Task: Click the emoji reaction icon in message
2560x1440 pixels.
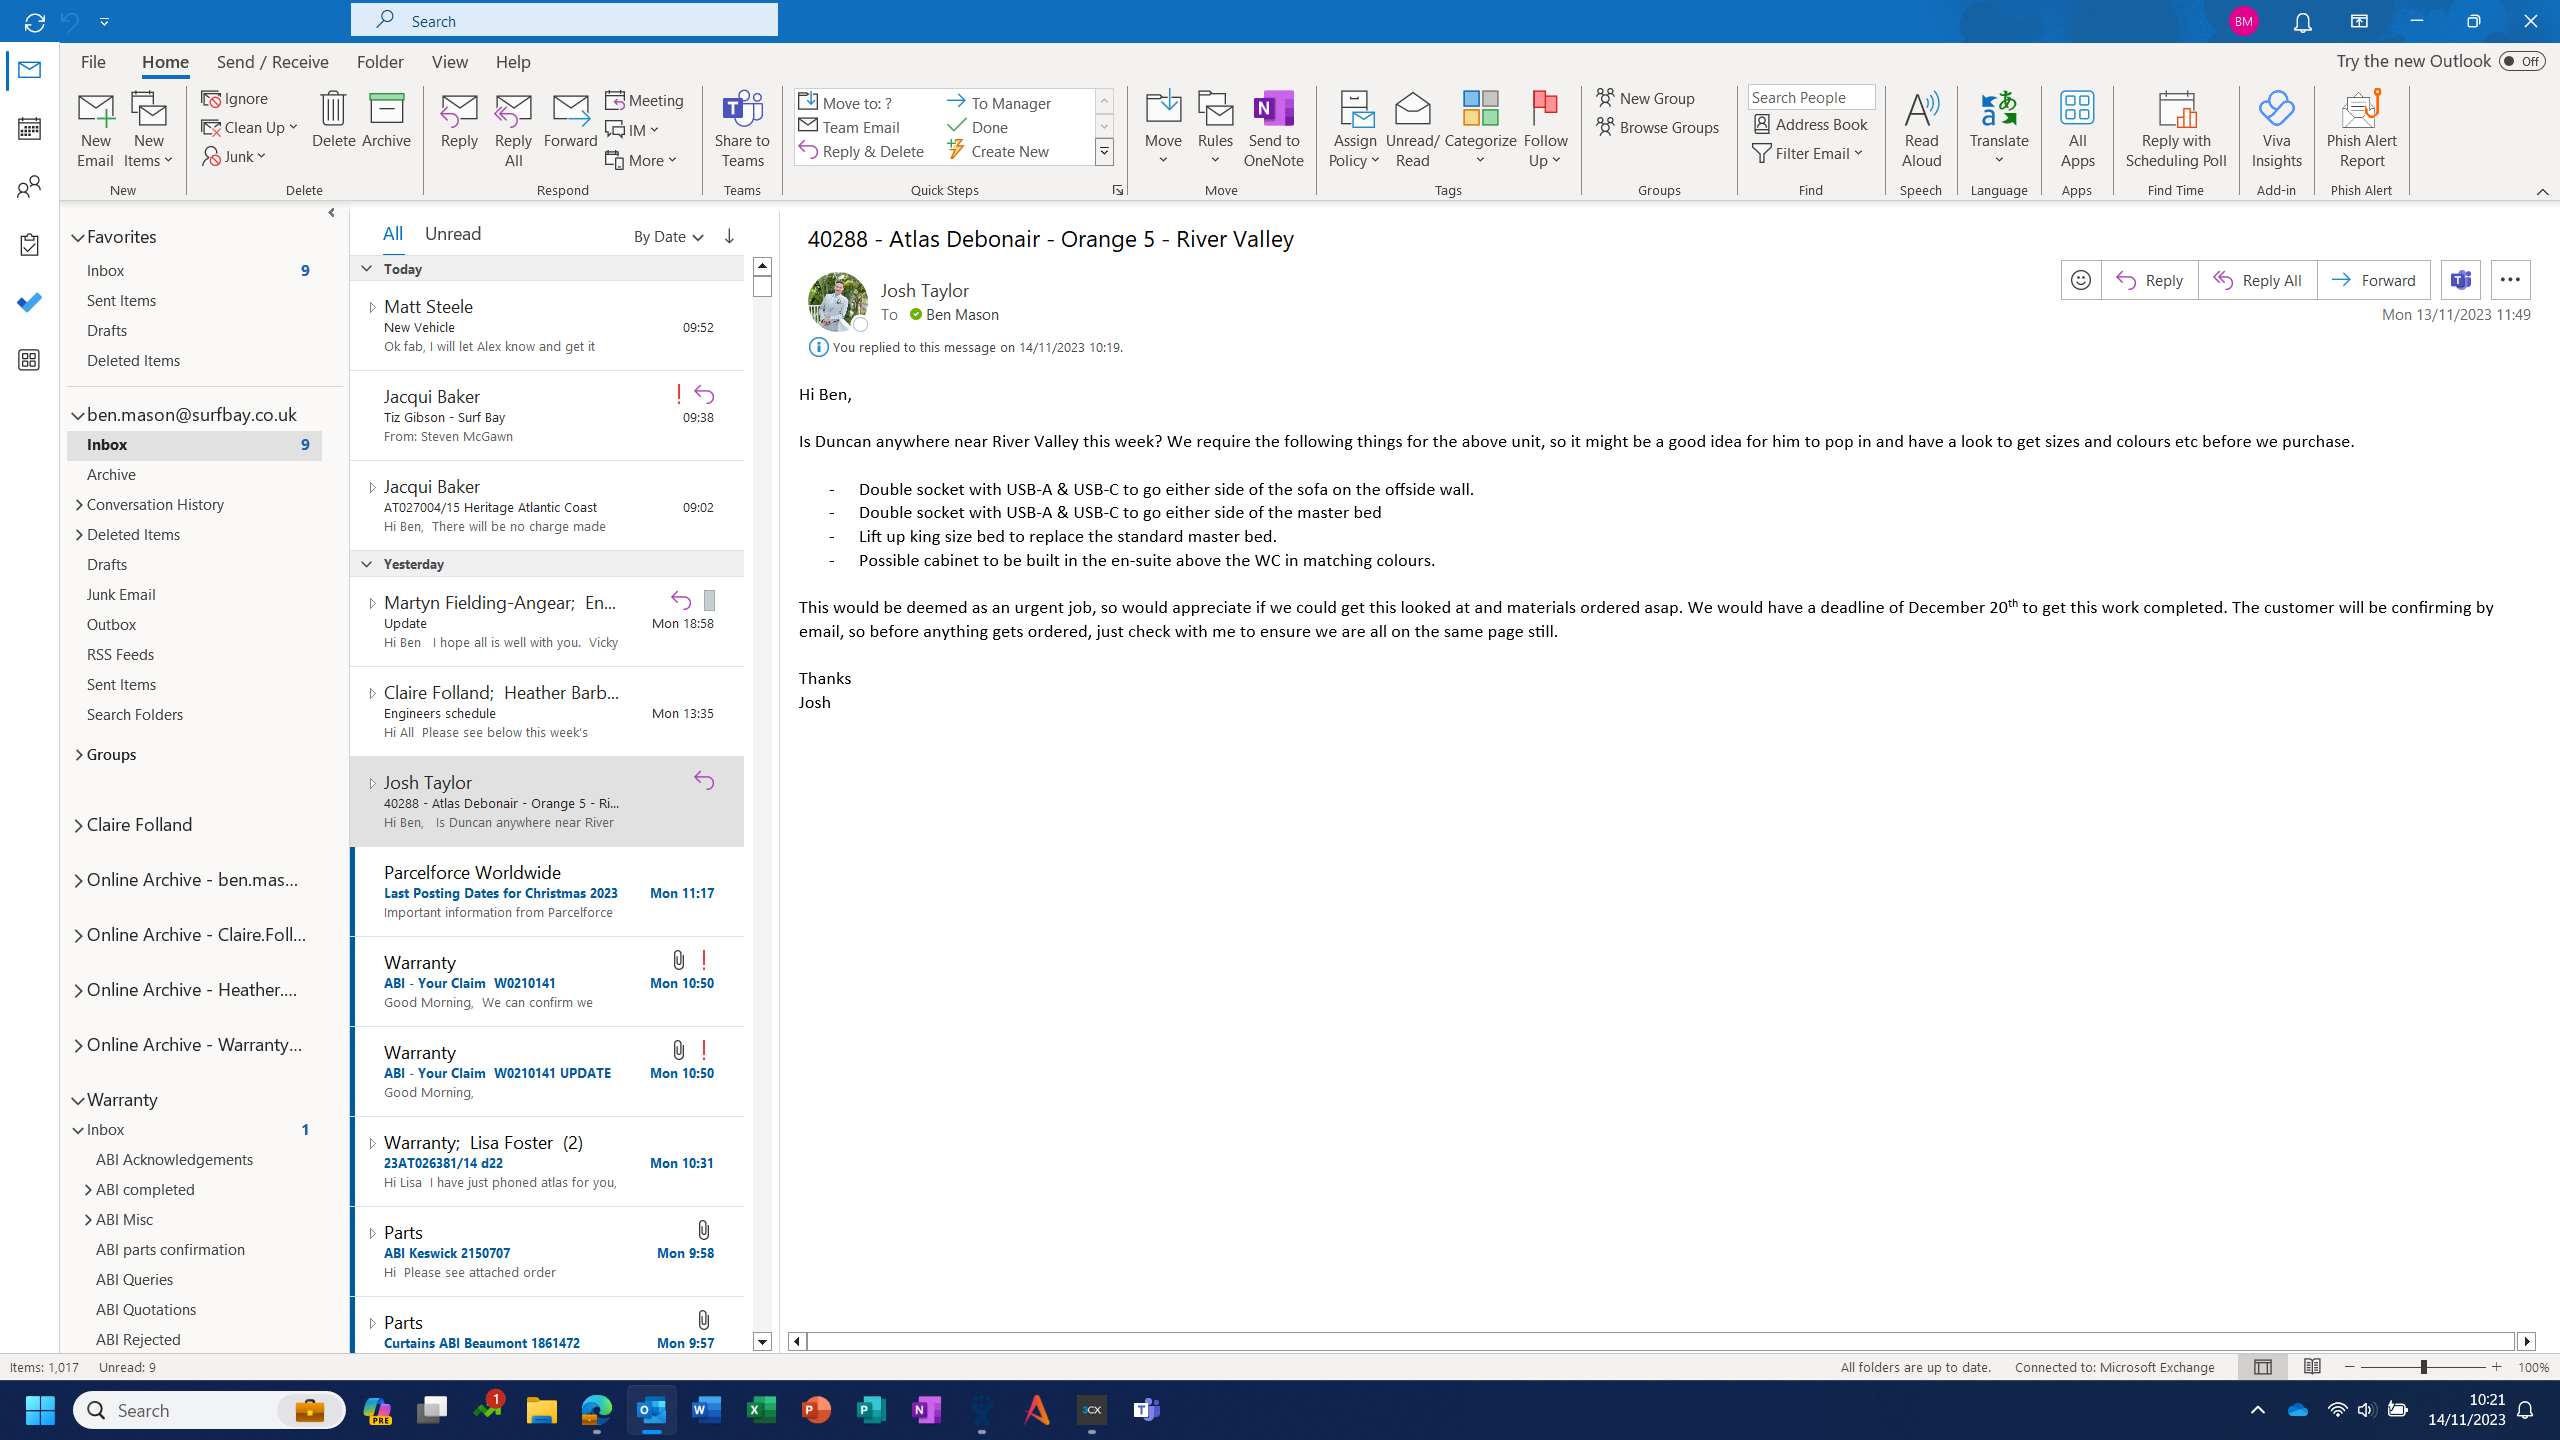Action: click(x=2081, y=280)
